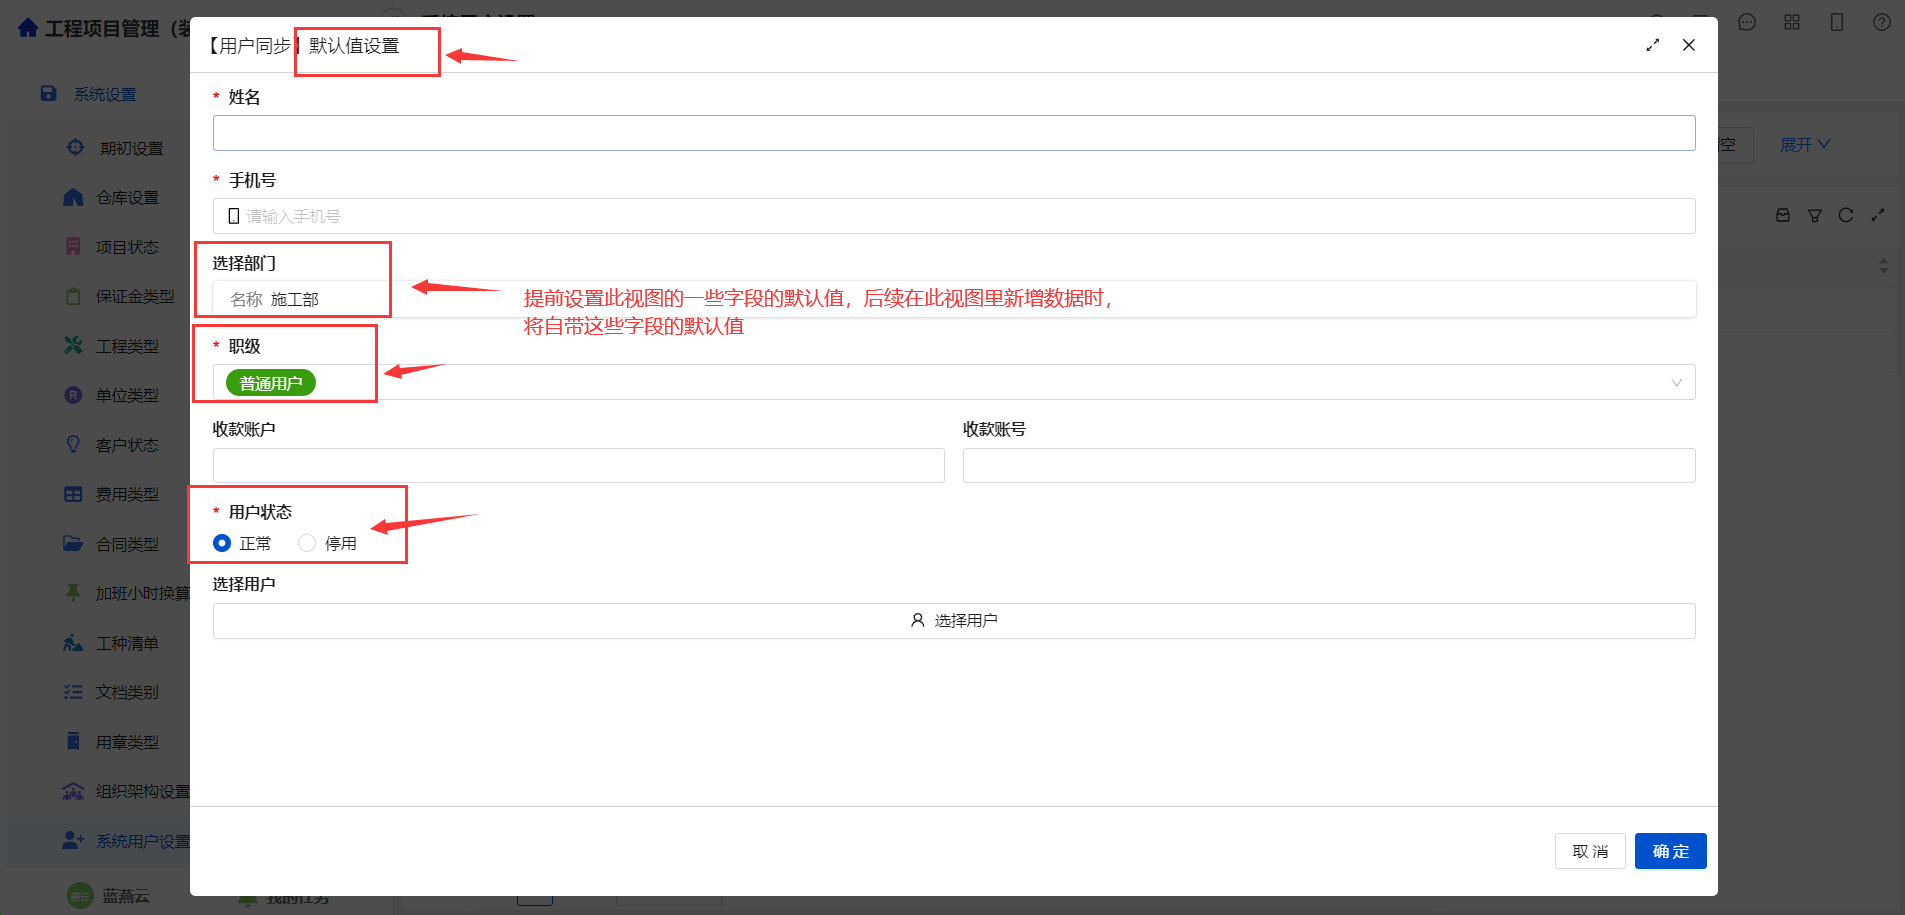Click the home icon beside 工程项目管理
The image size is (1905, 915).
click(28, 28)
